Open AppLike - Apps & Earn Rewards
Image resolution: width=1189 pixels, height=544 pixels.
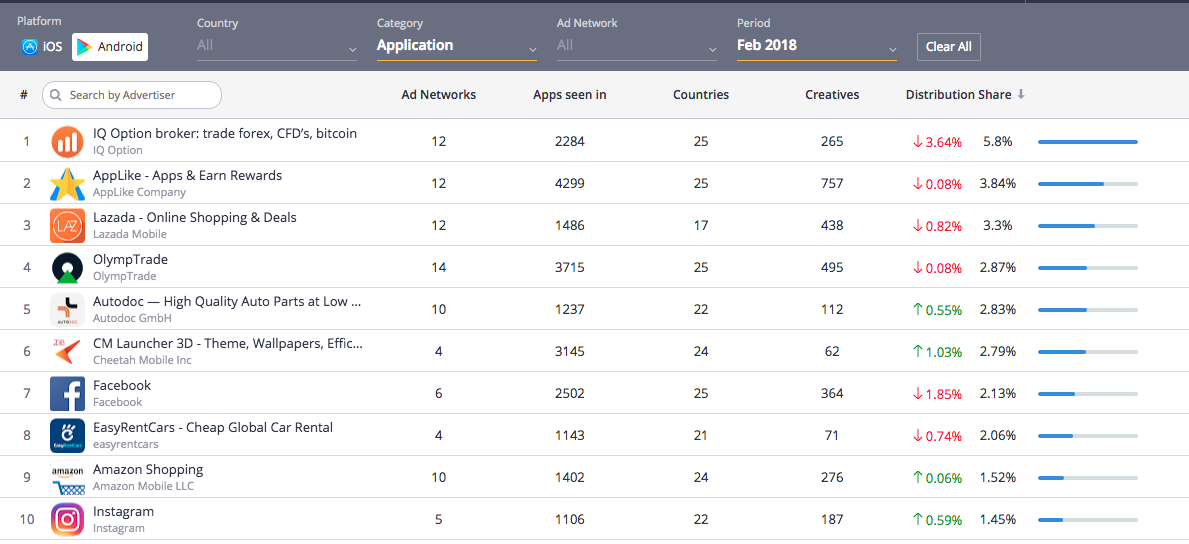click(x=187, y=175)
